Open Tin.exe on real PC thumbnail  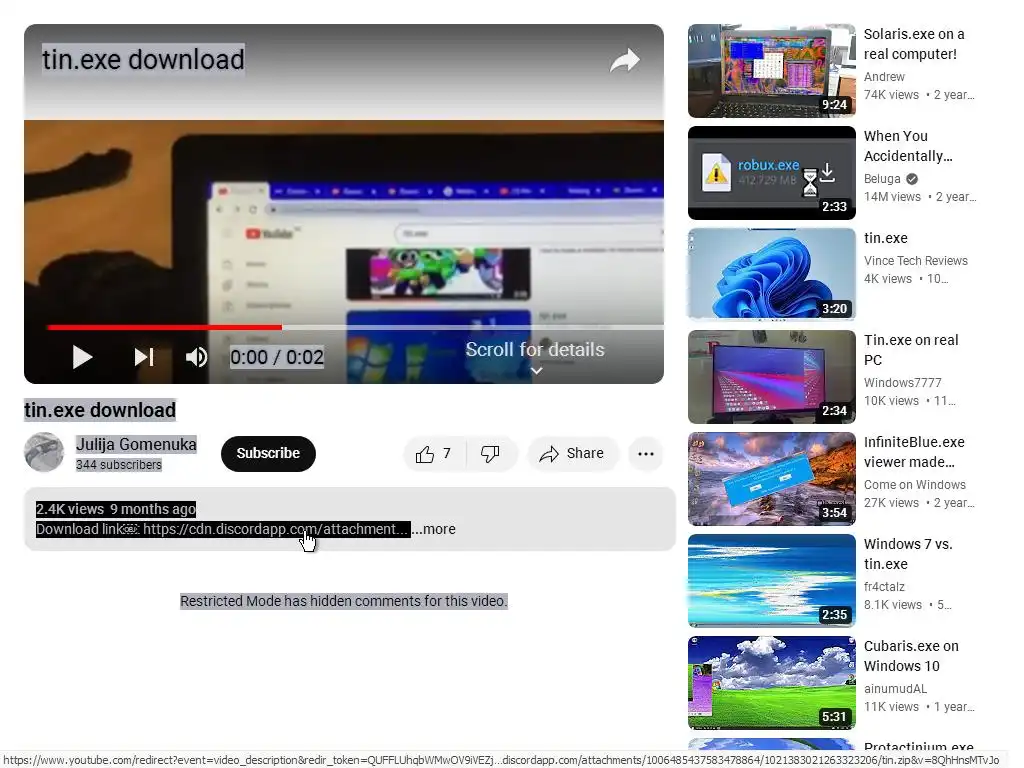(771, 377)
